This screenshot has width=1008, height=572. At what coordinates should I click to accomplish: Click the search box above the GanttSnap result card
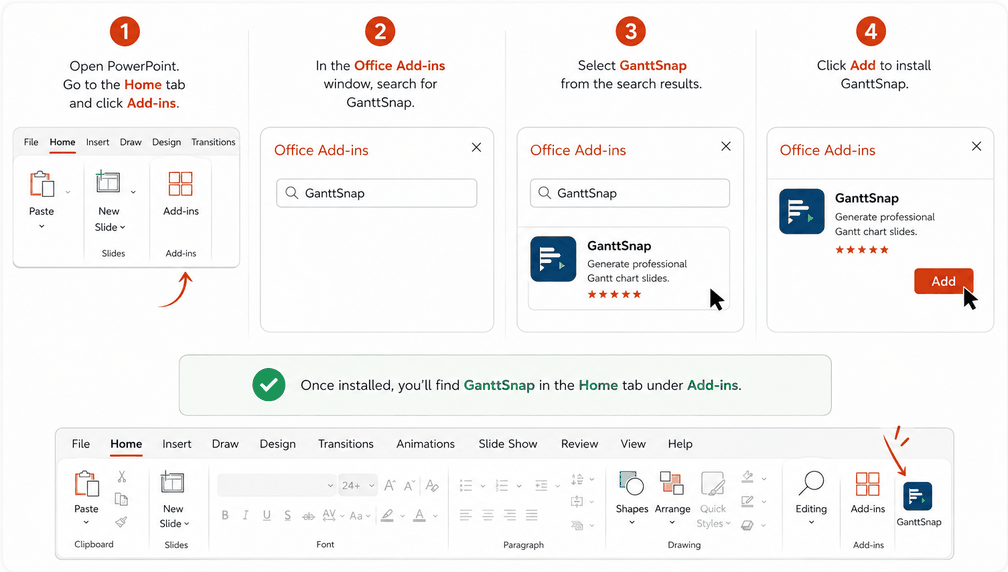tap(629, 193)
